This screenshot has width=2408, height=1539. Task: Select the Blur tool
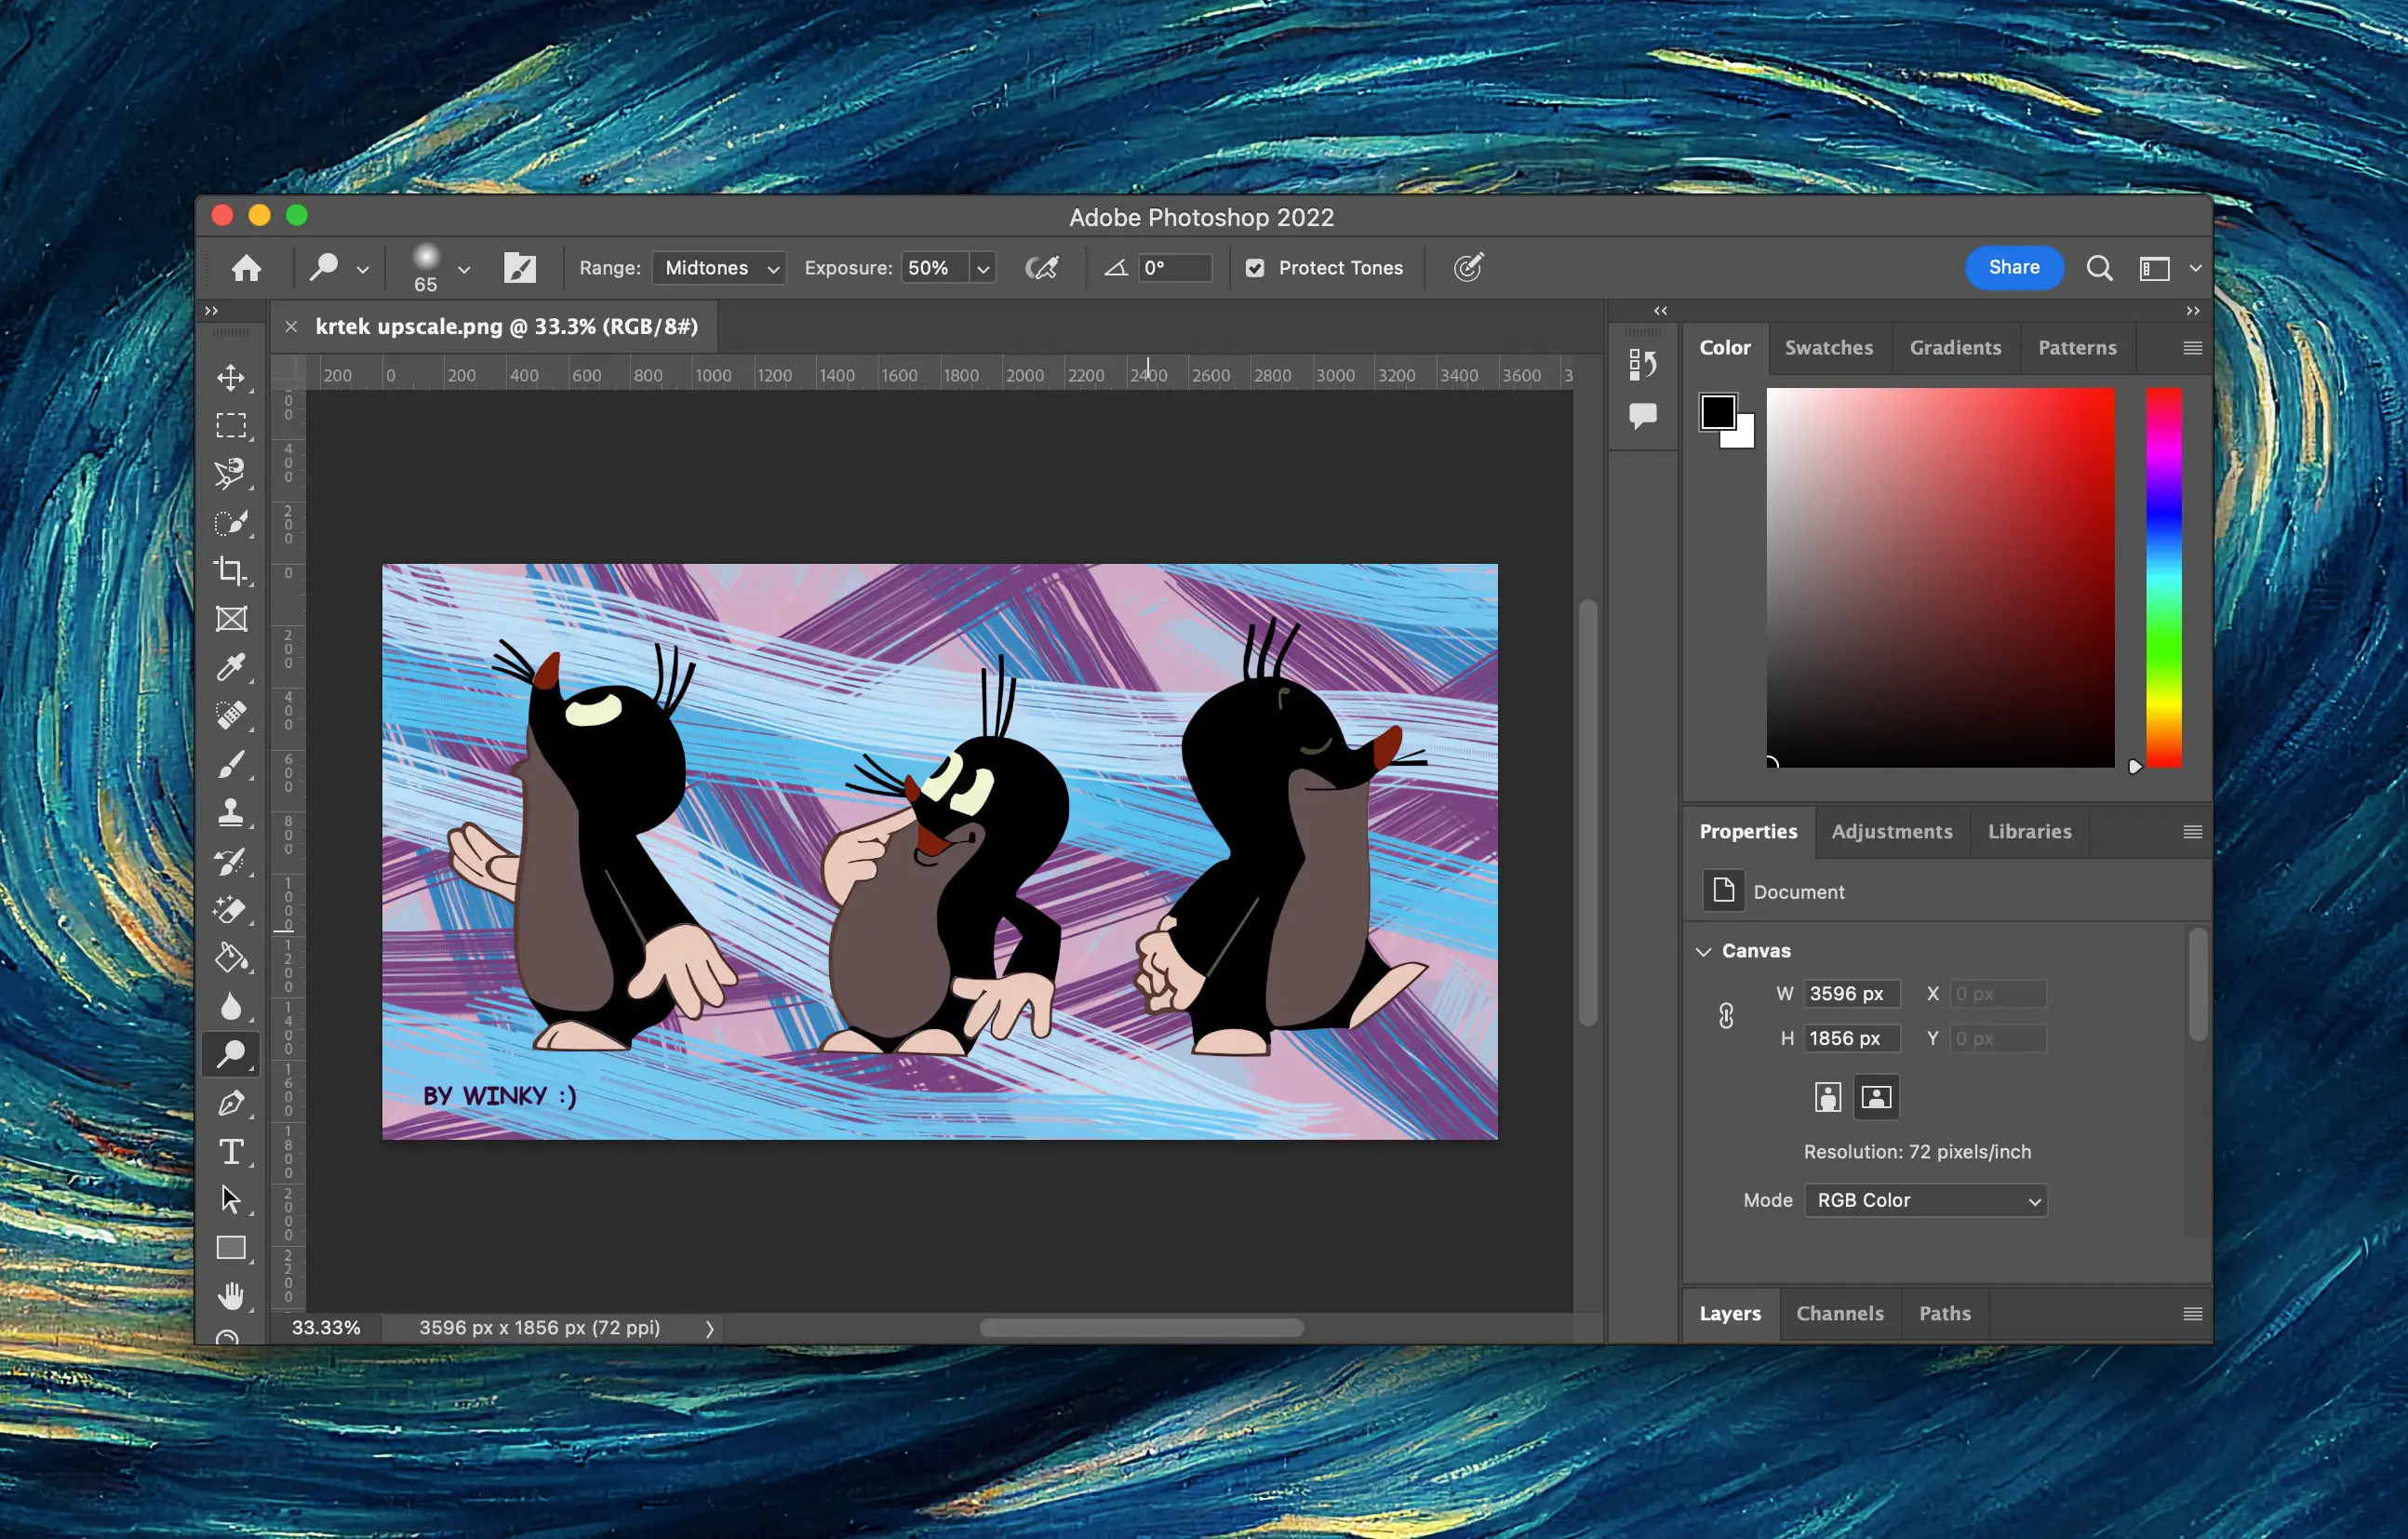[231, 1006]
